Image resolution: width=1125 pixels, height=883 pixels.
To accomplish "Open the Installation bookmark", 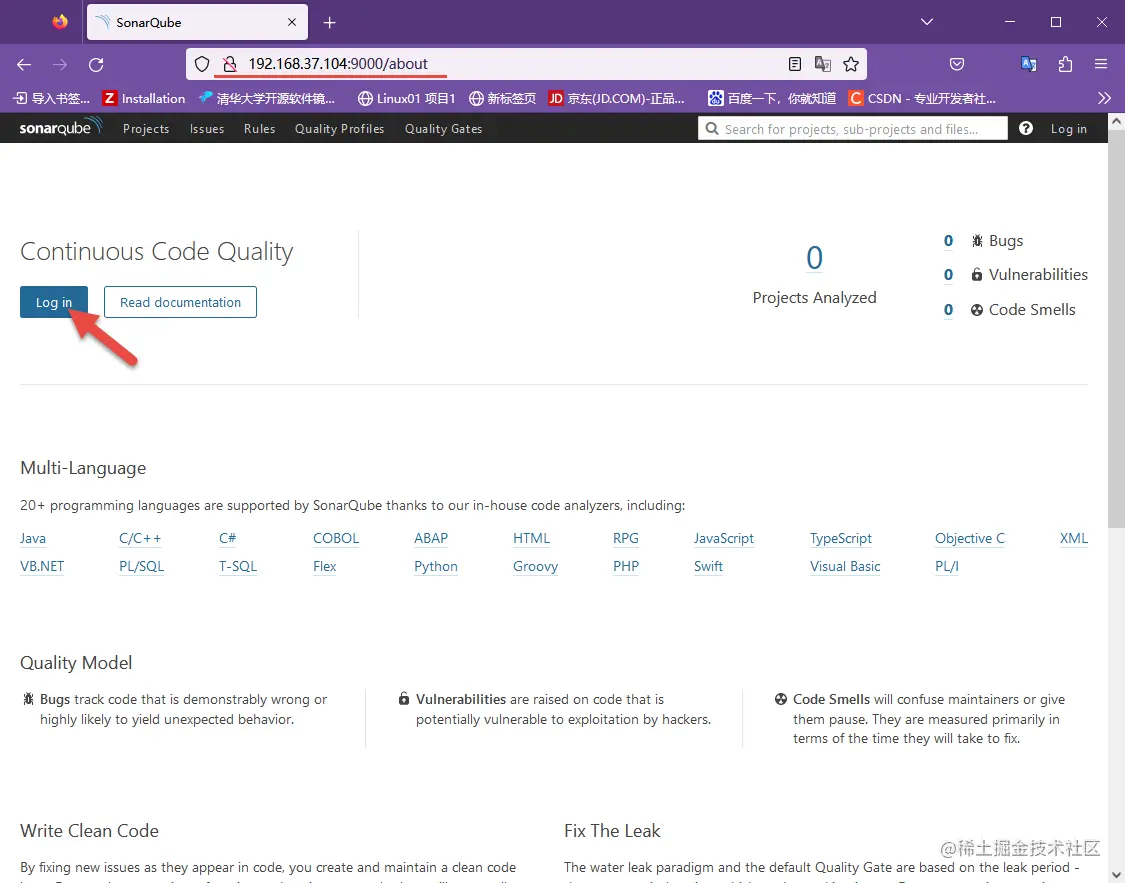I will 143,98.
